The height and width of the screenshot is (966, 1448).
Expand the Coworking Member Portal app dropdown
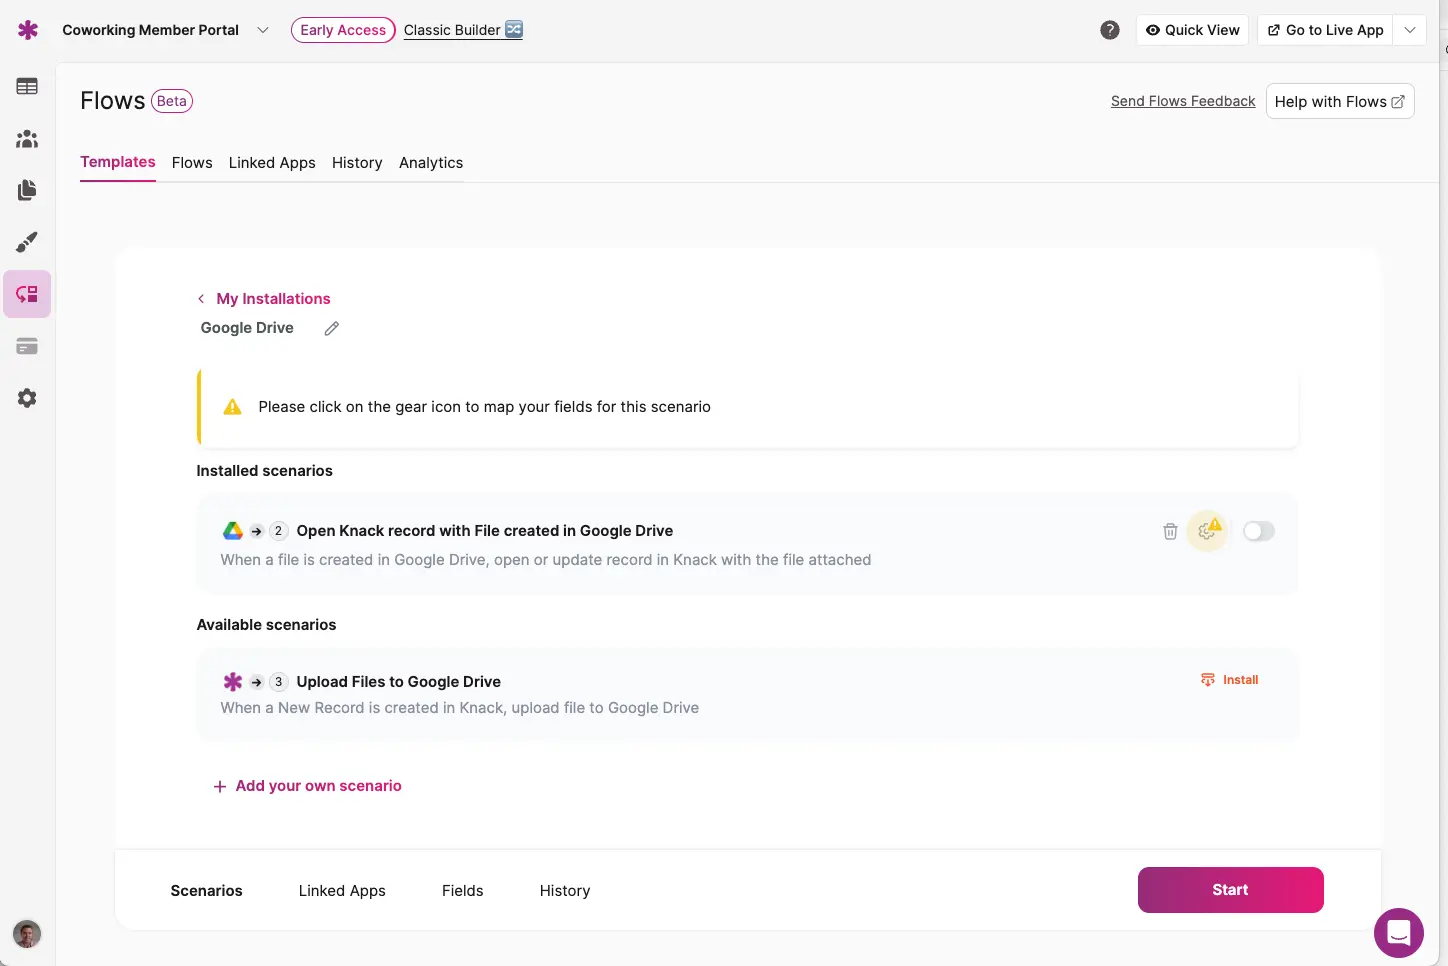(263, 30)
